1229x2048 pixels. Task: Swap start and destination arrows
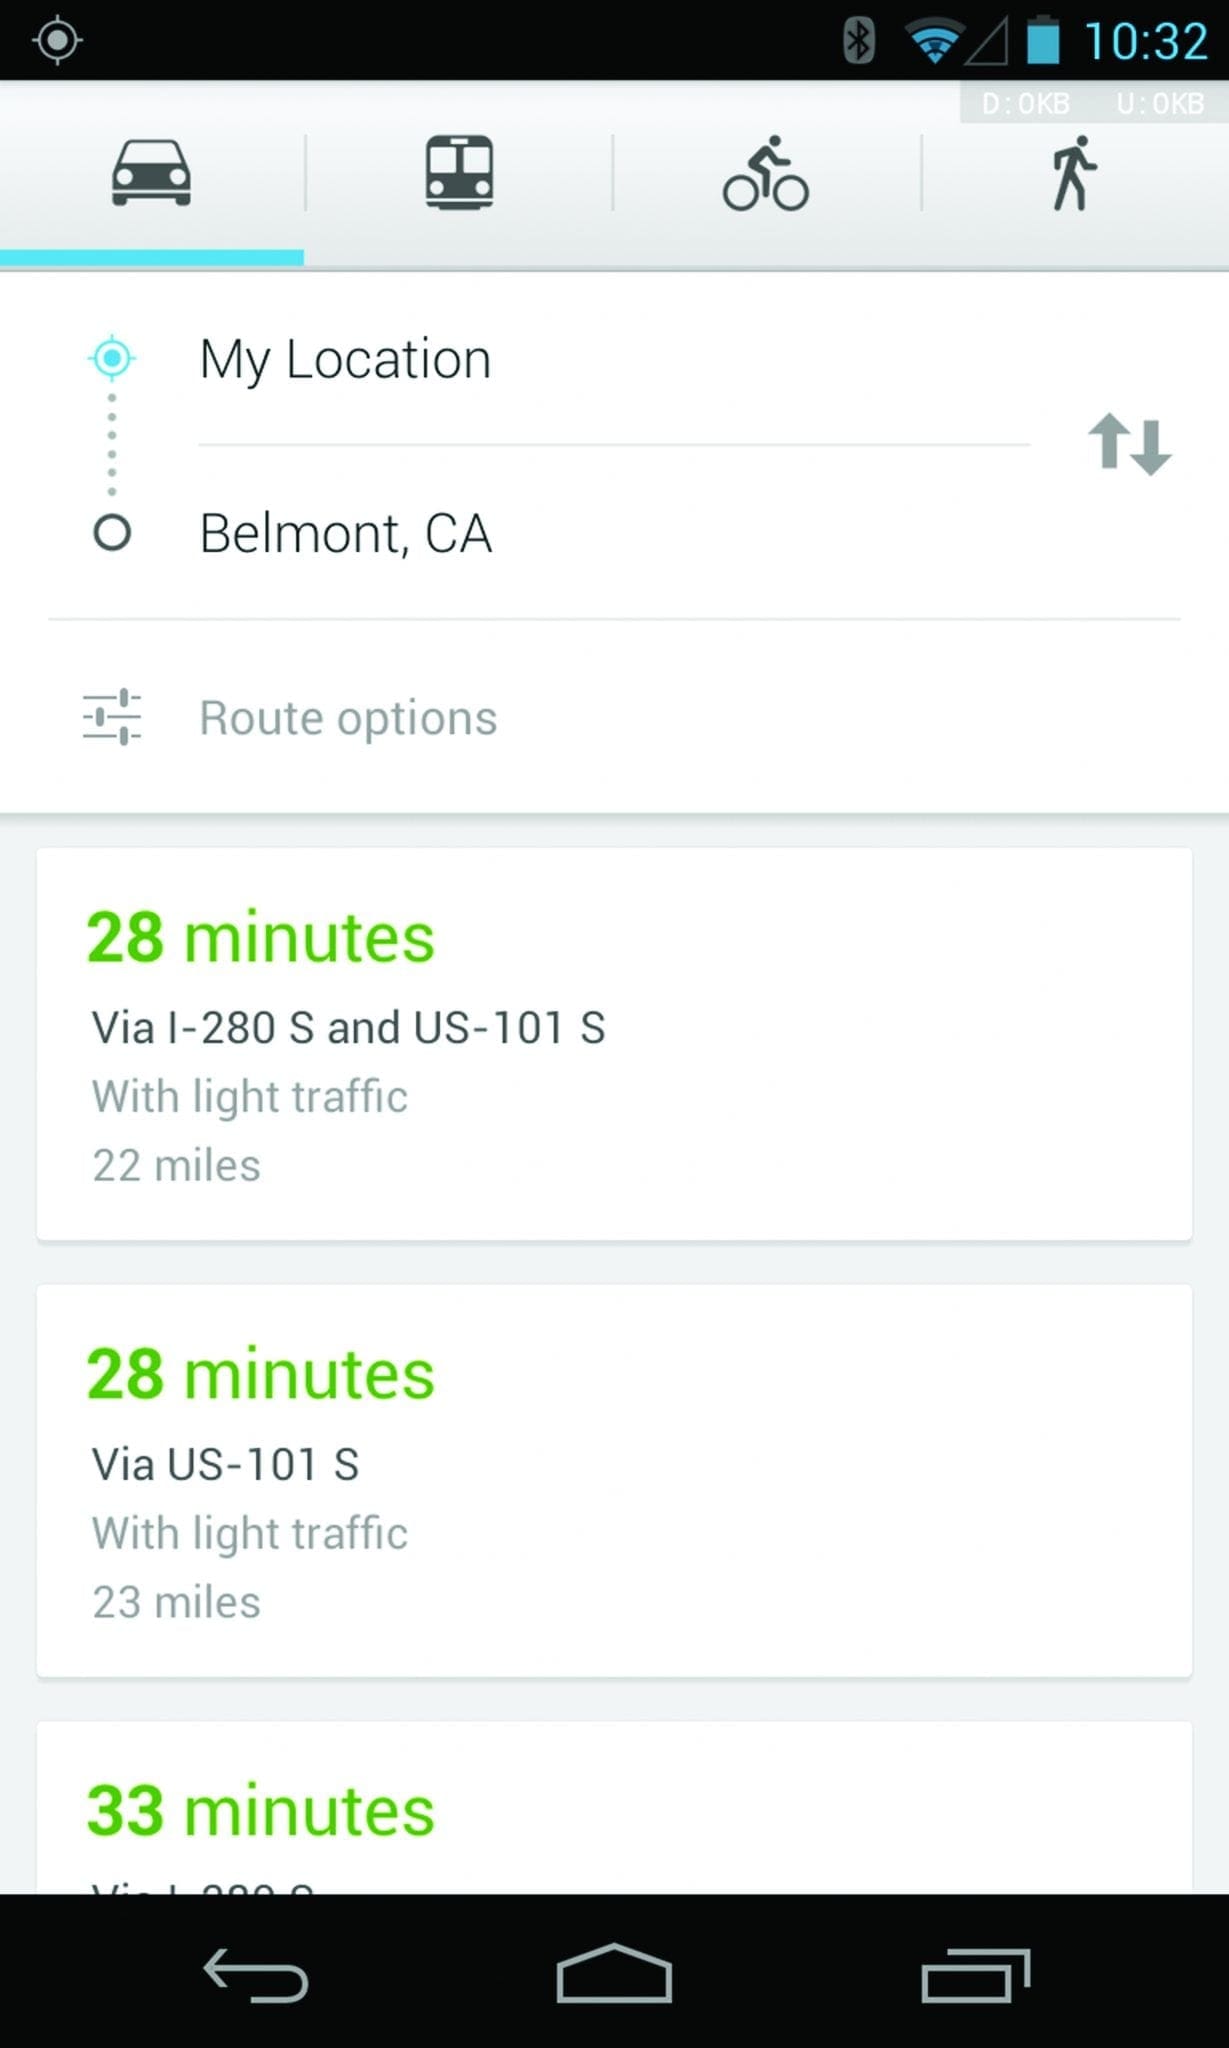pyautogui.click(x=1129, y=444)
